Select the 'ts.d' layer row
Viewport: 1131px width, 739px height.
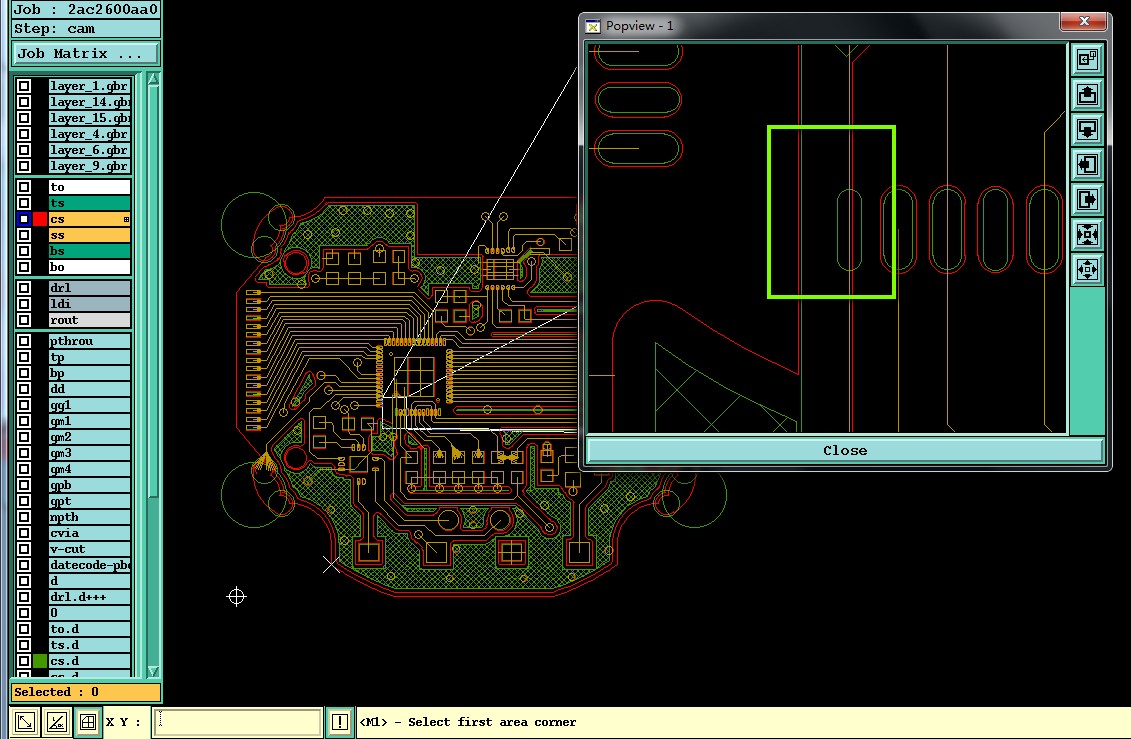point(89,645)
